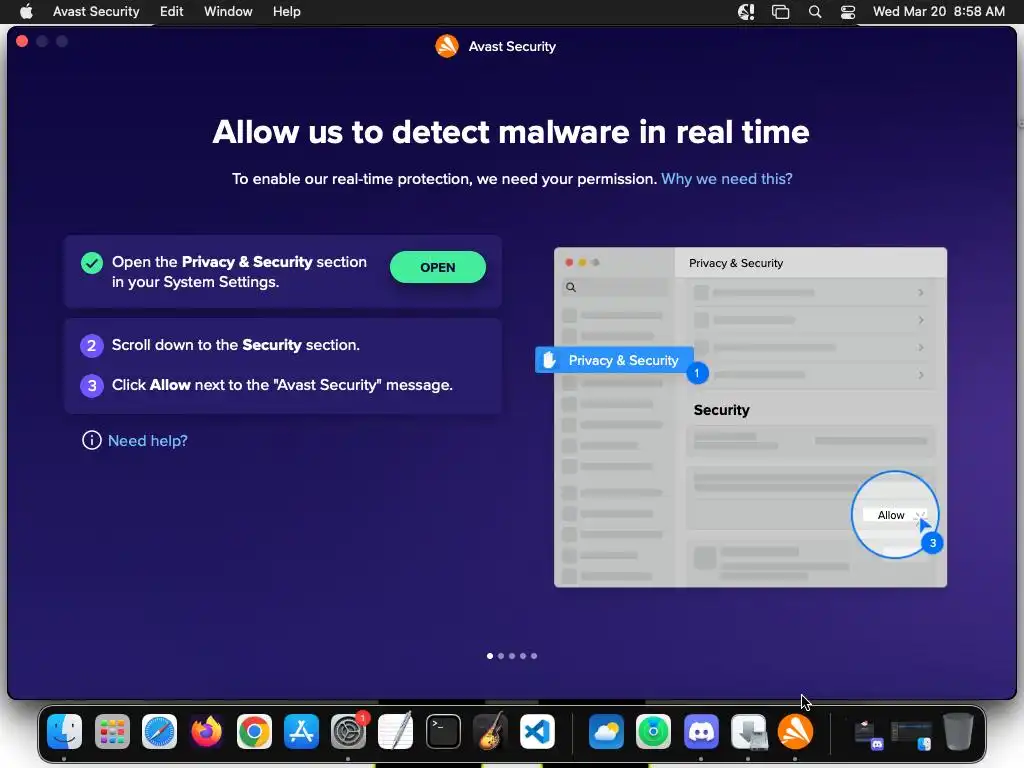Select the fourth onboarding page dot
The height and width of the screenshot is (768, 1024).
click(x=523, y=656)
